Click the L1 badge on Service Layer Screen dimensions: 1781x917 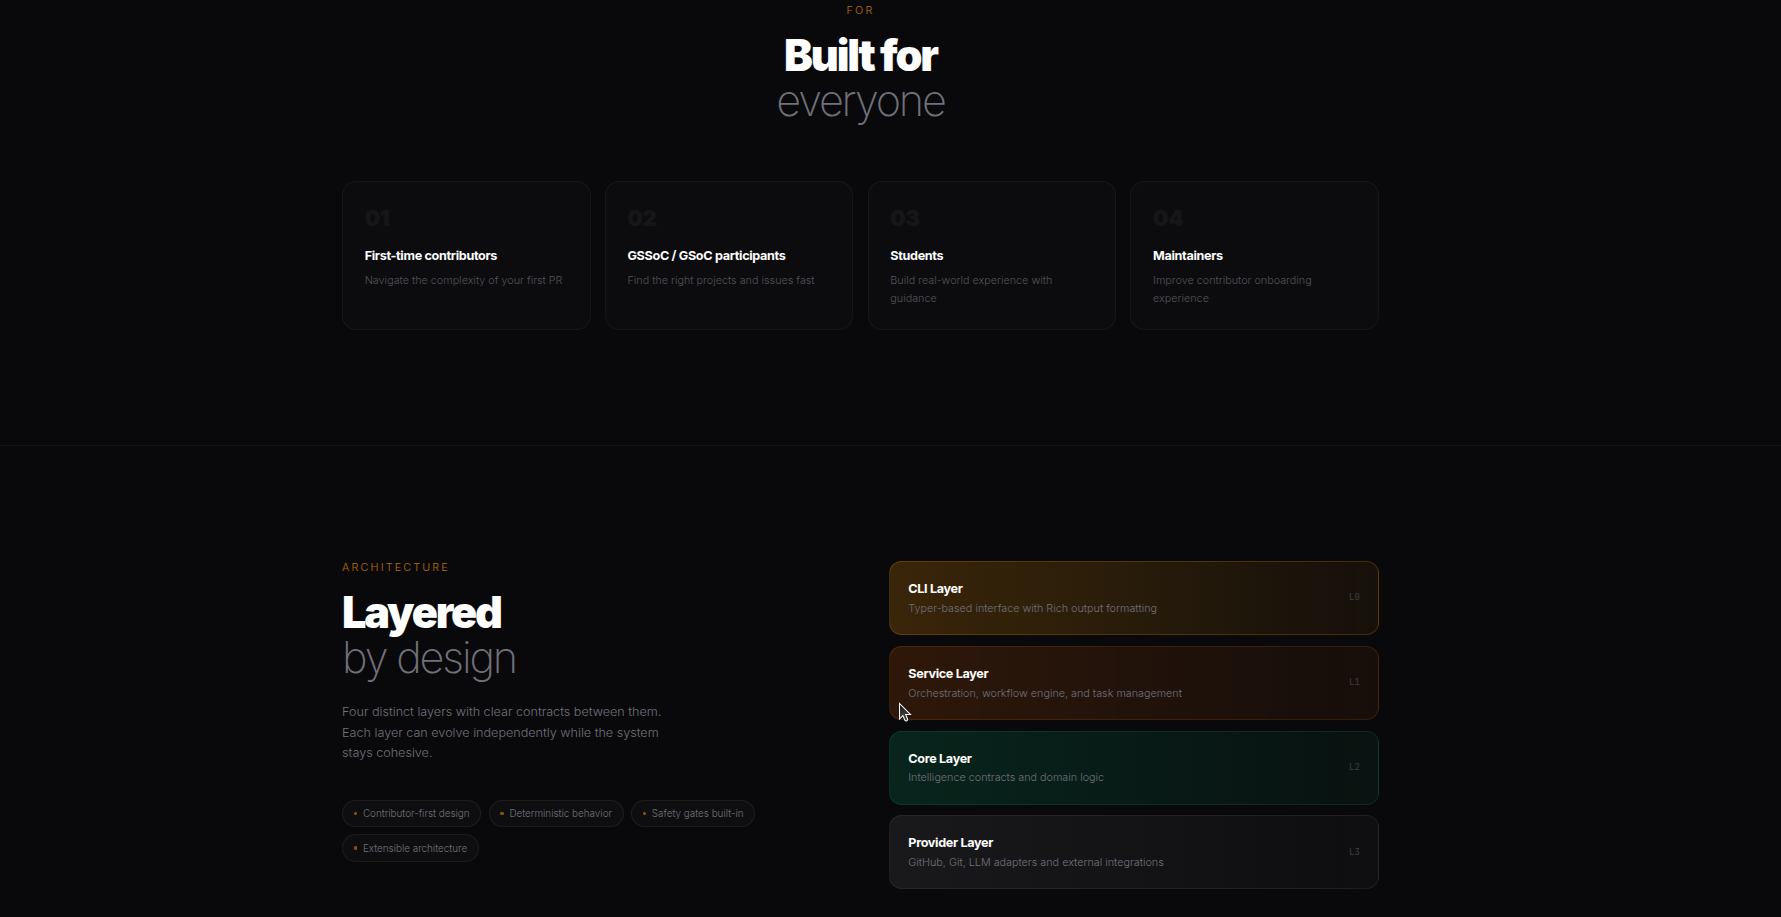1354,682
